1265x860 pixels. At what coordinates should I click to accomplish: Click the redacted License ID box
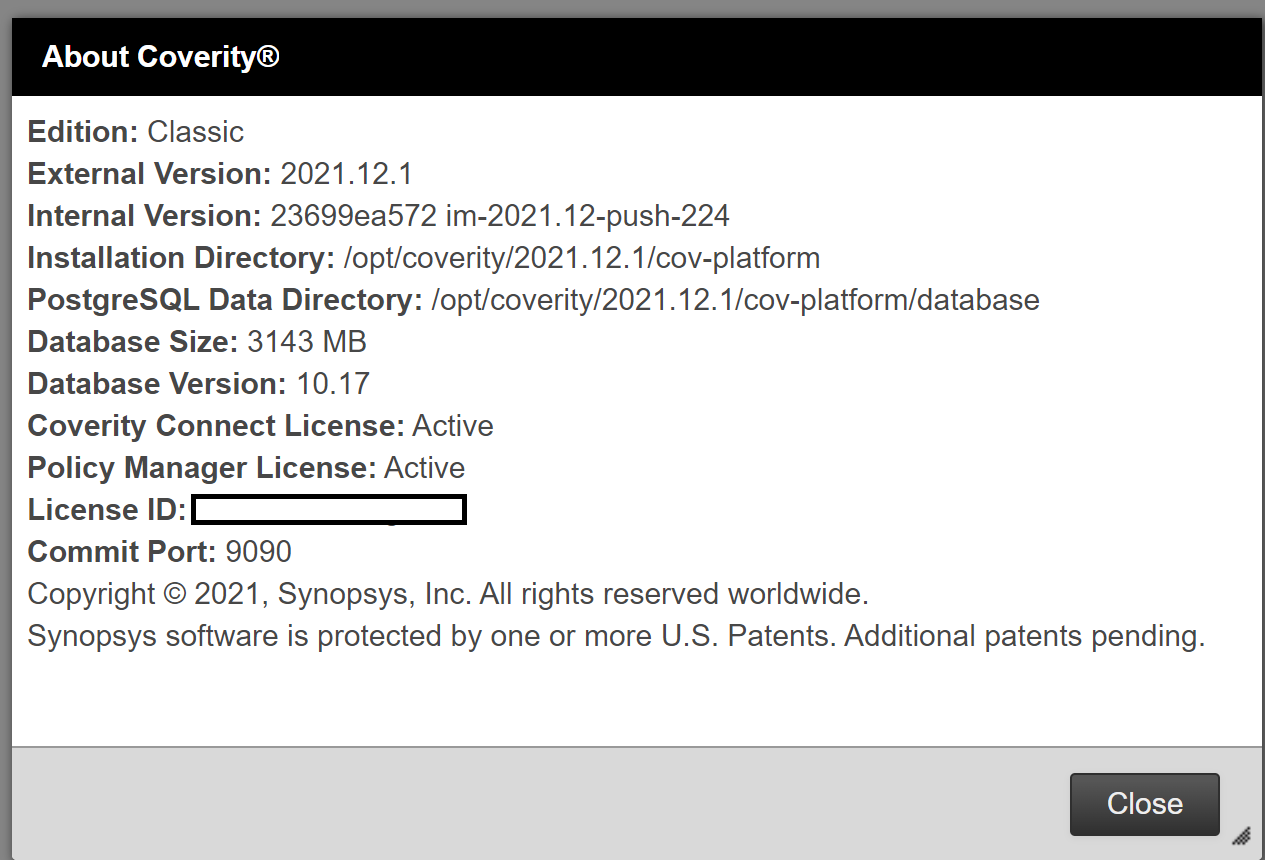[329, 510]
